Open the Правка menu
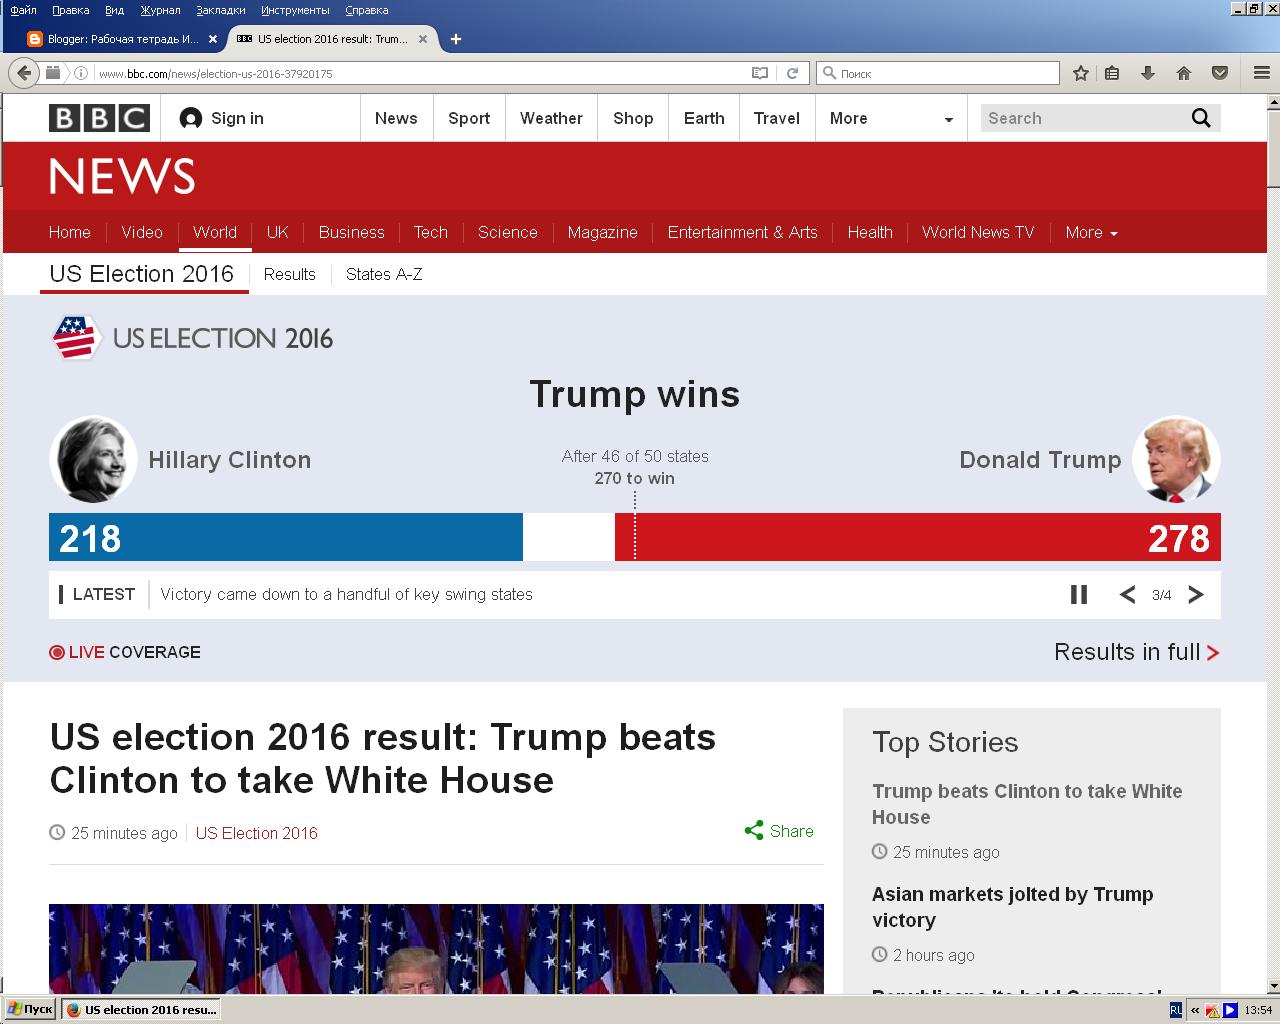The height and width of the screenshot is (1024, 1280). pyautogui.click(x=70, y=10)
